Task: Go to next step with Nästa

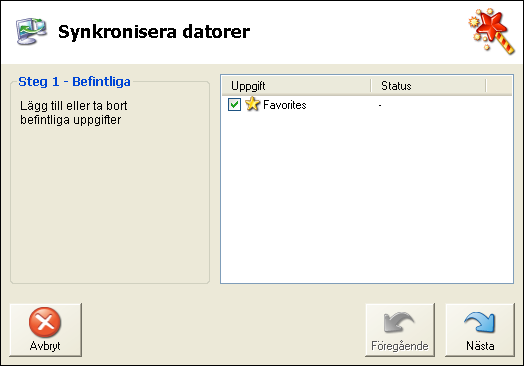Action: click(480, 330)
